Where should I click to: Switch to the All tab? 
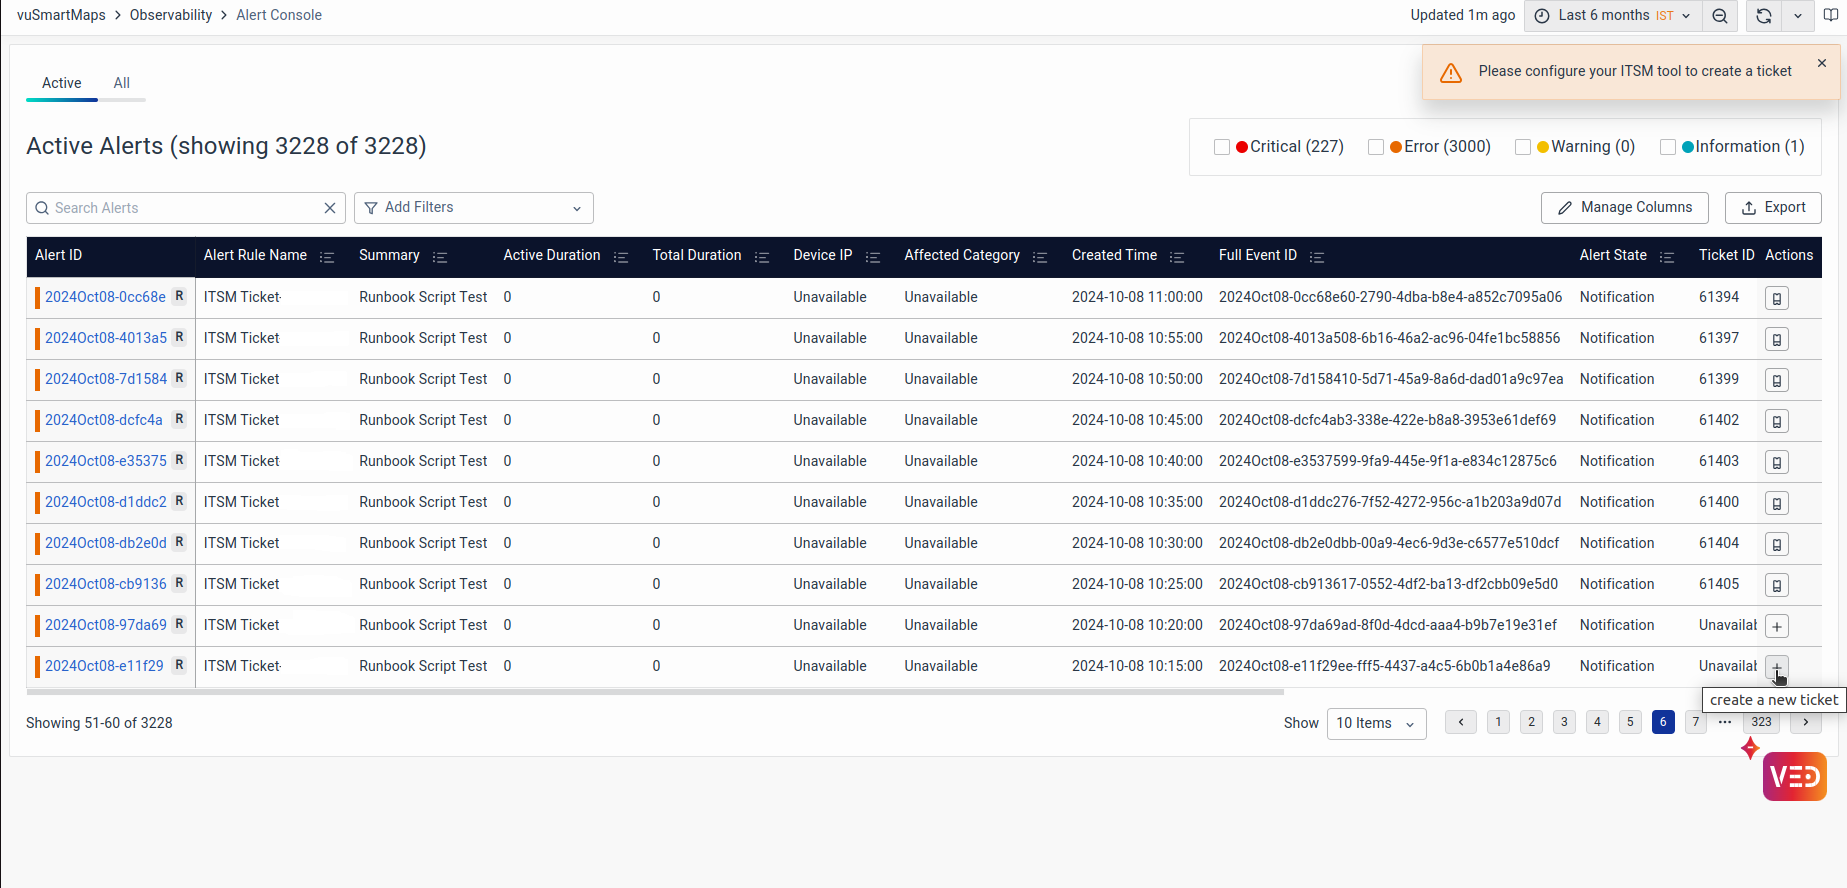click(121, 83)
